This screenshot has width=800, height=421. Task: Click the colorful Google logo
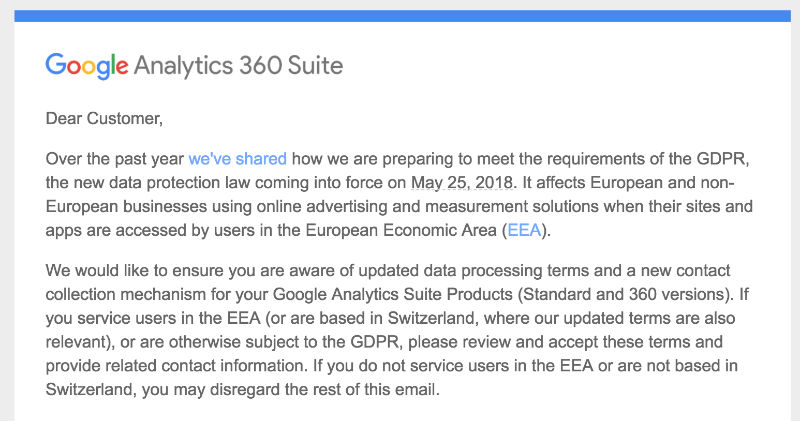click(x=87, y=66)
